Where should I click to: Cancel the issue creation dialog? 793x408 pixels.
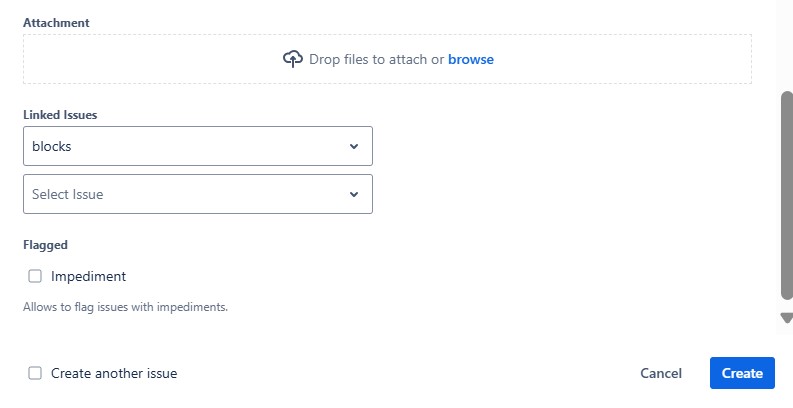coord(661,373)
